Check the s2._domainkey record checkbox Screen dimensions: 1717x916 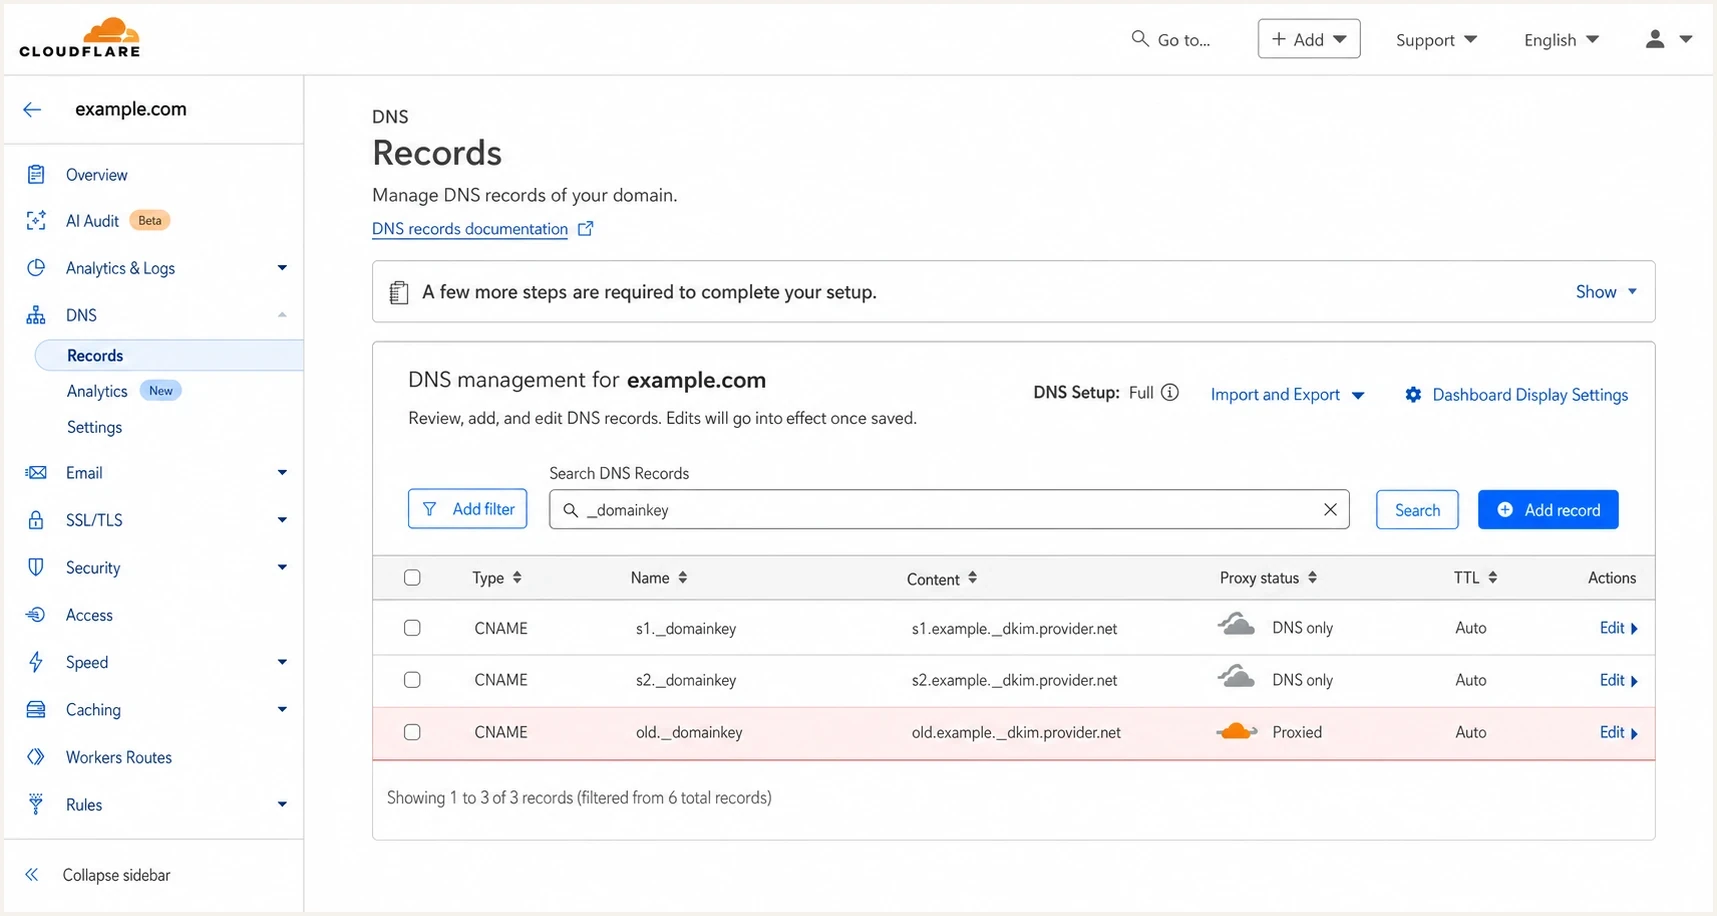click(412, 680)
